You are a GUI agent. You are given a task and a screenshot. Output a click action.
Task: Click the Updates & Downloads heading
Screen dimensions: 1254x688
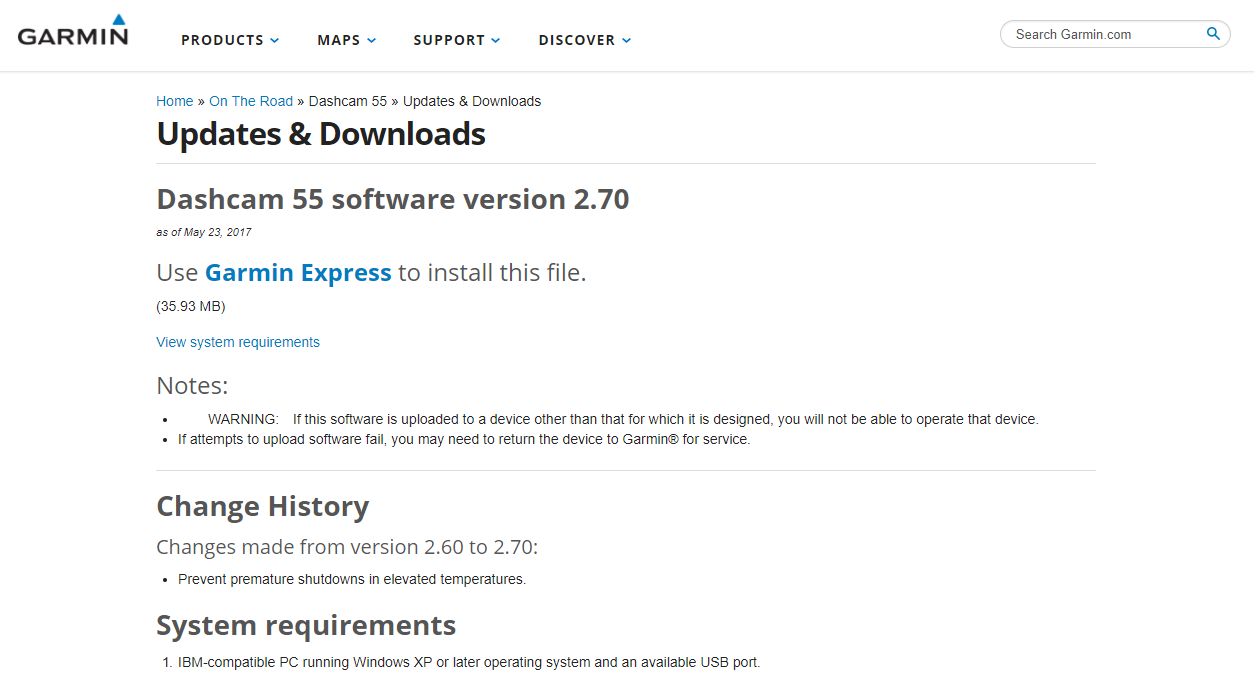click(321, 134)
